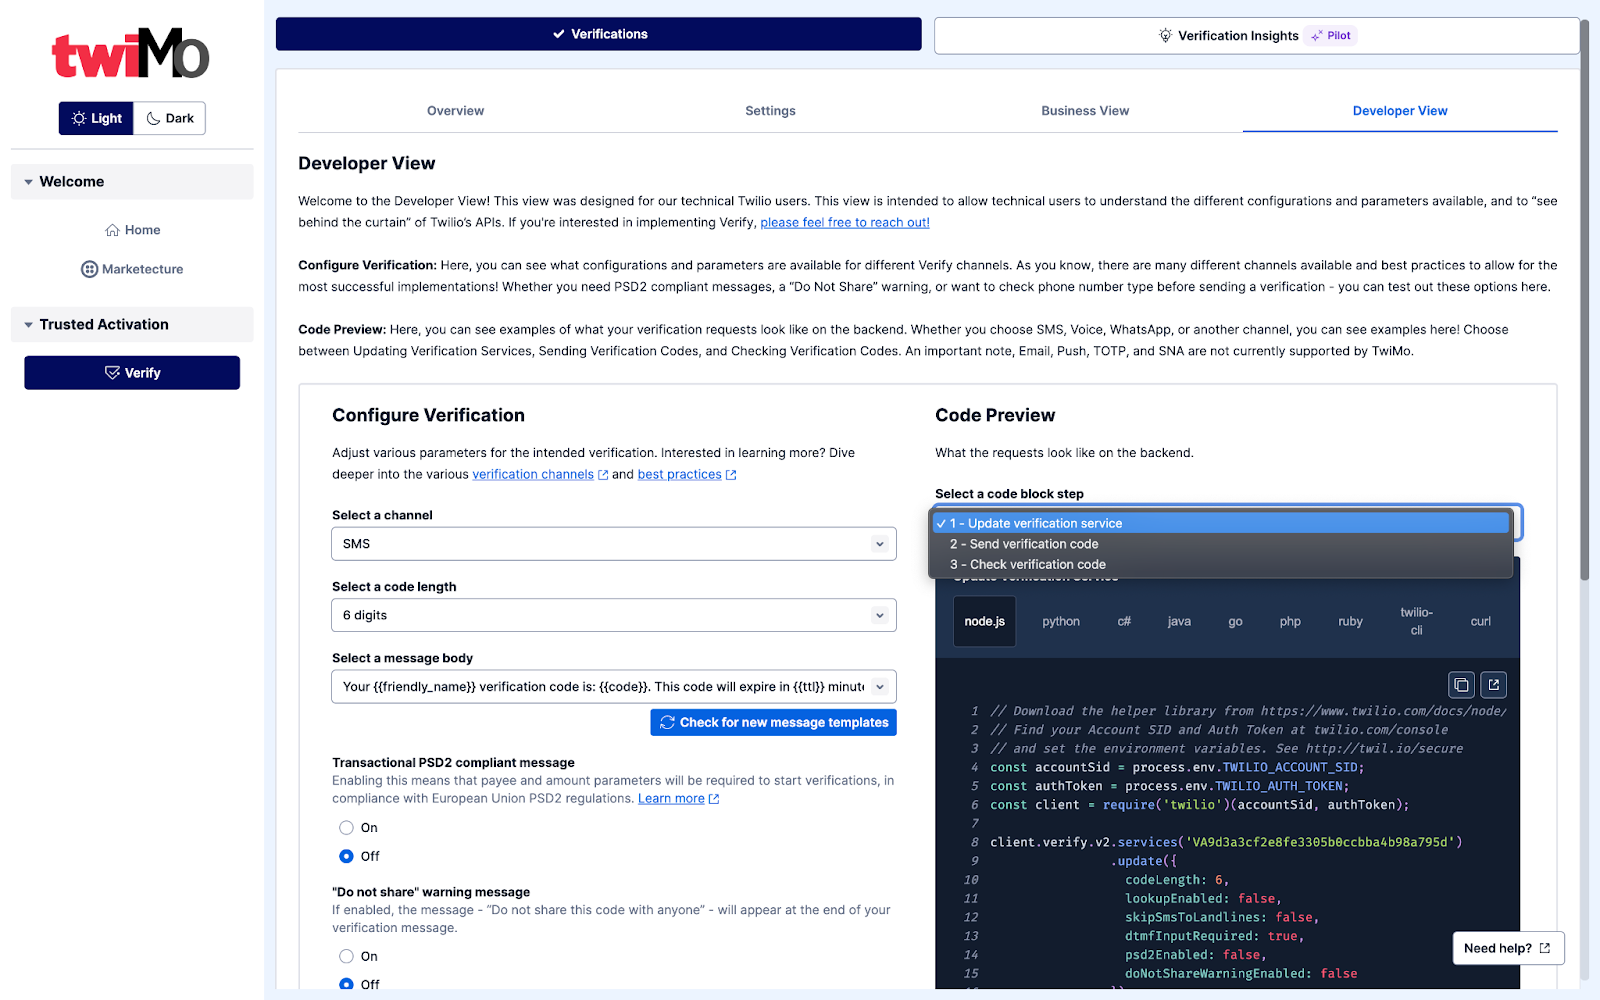The width and height of the screenshot is (1600, 1000).
Task: Select the Developer View tab
Action: 1400,111
